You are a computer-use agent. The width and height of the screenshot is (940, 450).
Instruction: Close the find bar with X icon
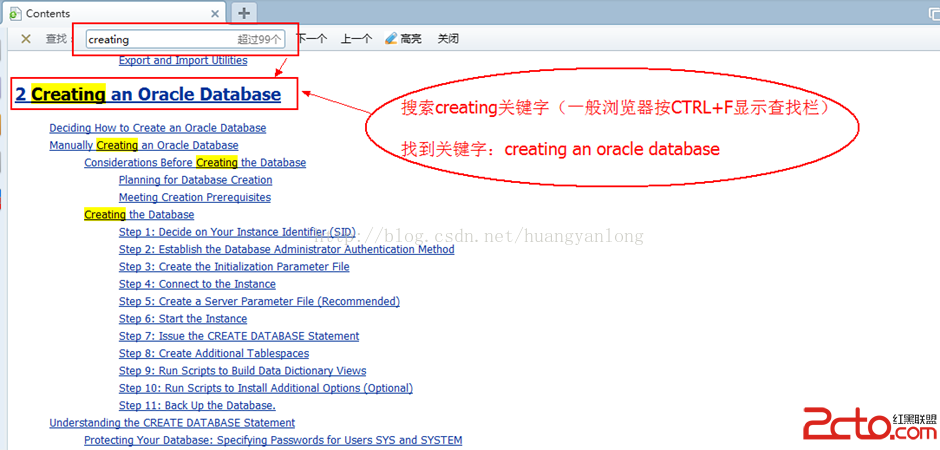[x=26, y=39]
